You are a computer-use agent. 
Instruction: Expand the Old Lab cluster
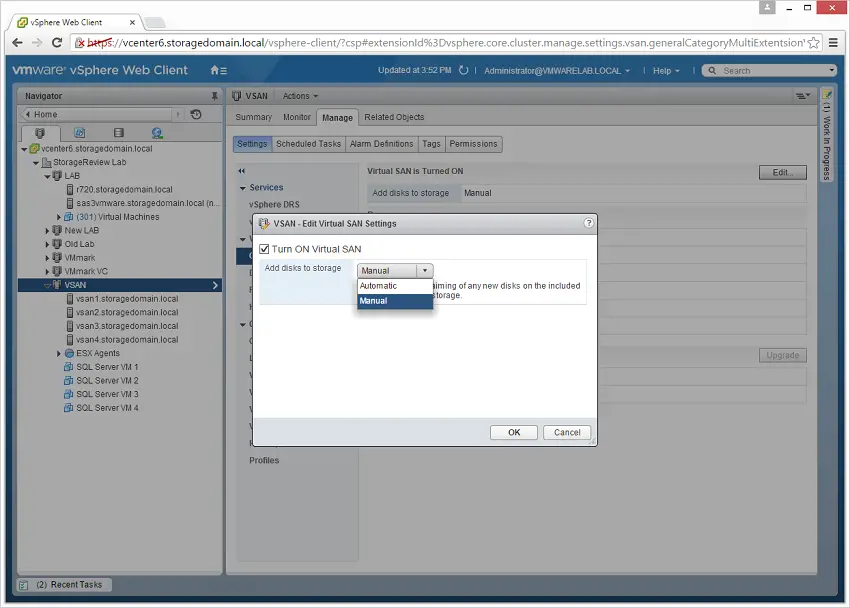[x=47, y=244]
